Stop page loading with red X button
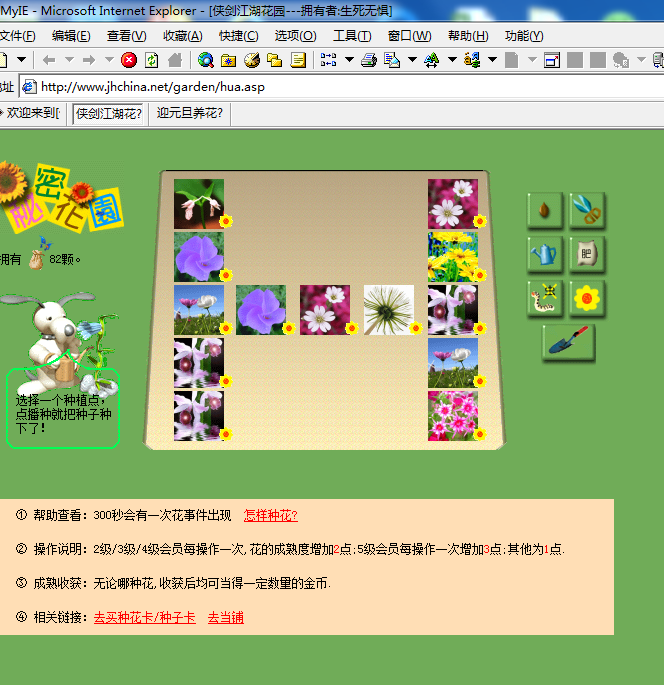This screenshot has width=664, height=685. 129,60
